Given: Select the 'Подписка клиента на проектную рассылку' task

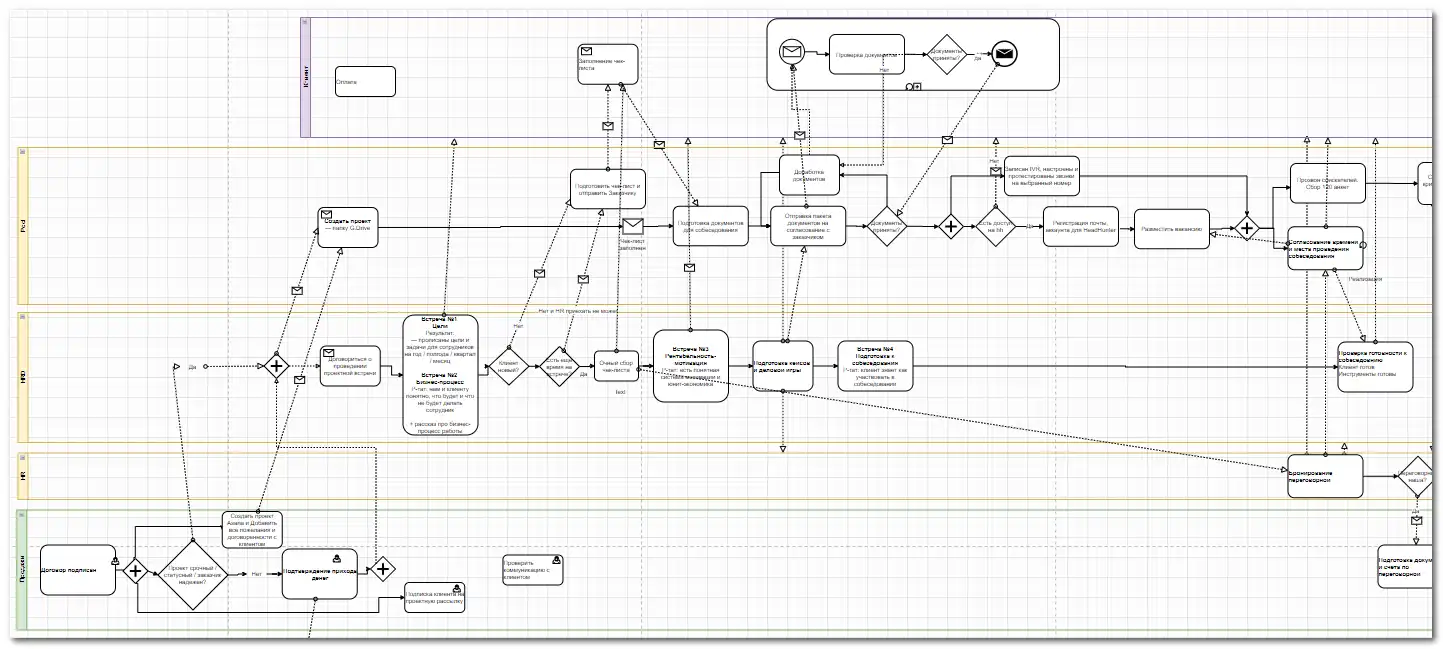Looking at the screenshot, I should tap(435, 597).
